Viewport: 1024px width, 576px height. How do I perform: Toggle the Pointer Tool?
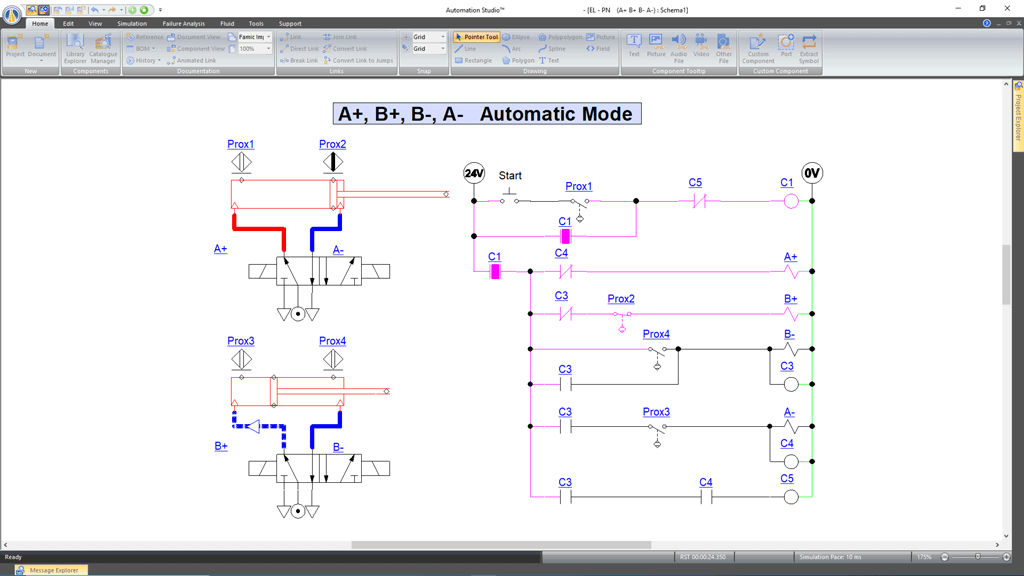pyautogui.click(x=476, y=37)
